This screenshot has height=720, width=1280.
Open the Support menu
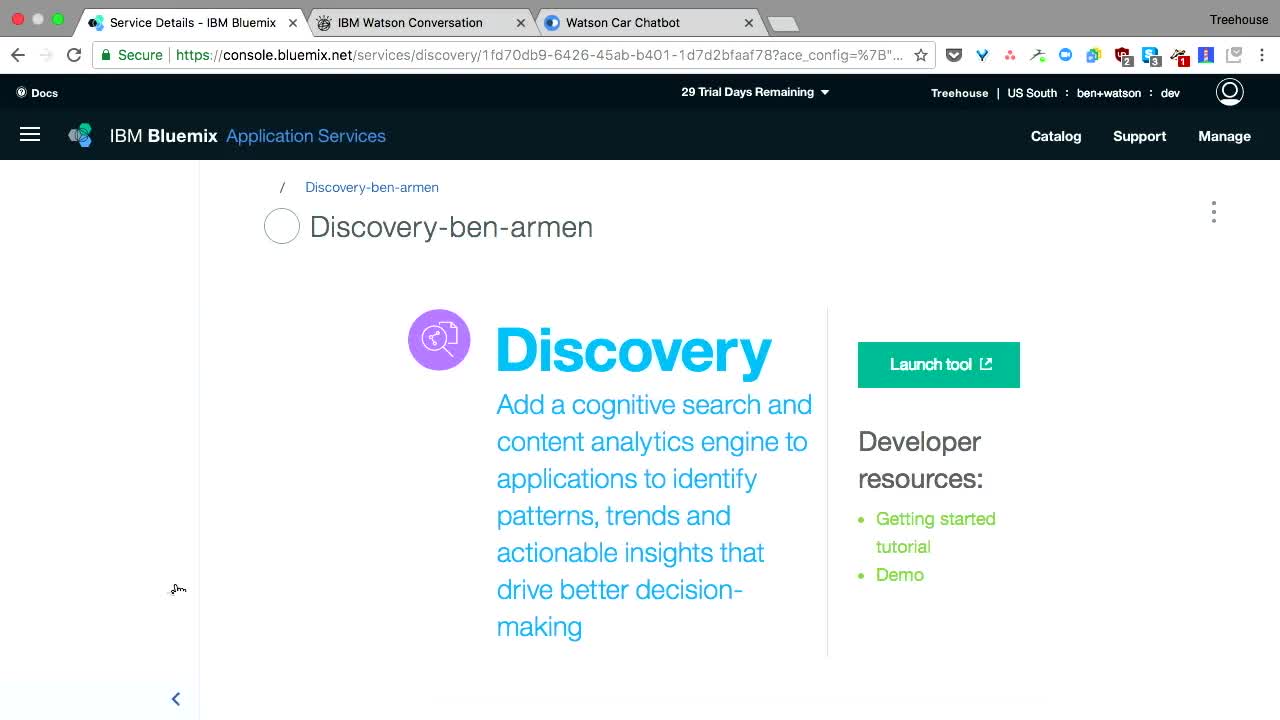(x=1139, y=136)
